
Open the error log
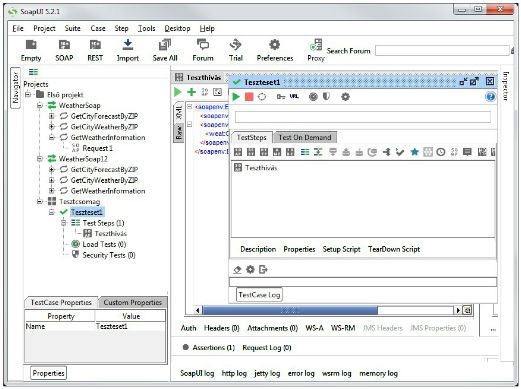click(x=301, y=373)
